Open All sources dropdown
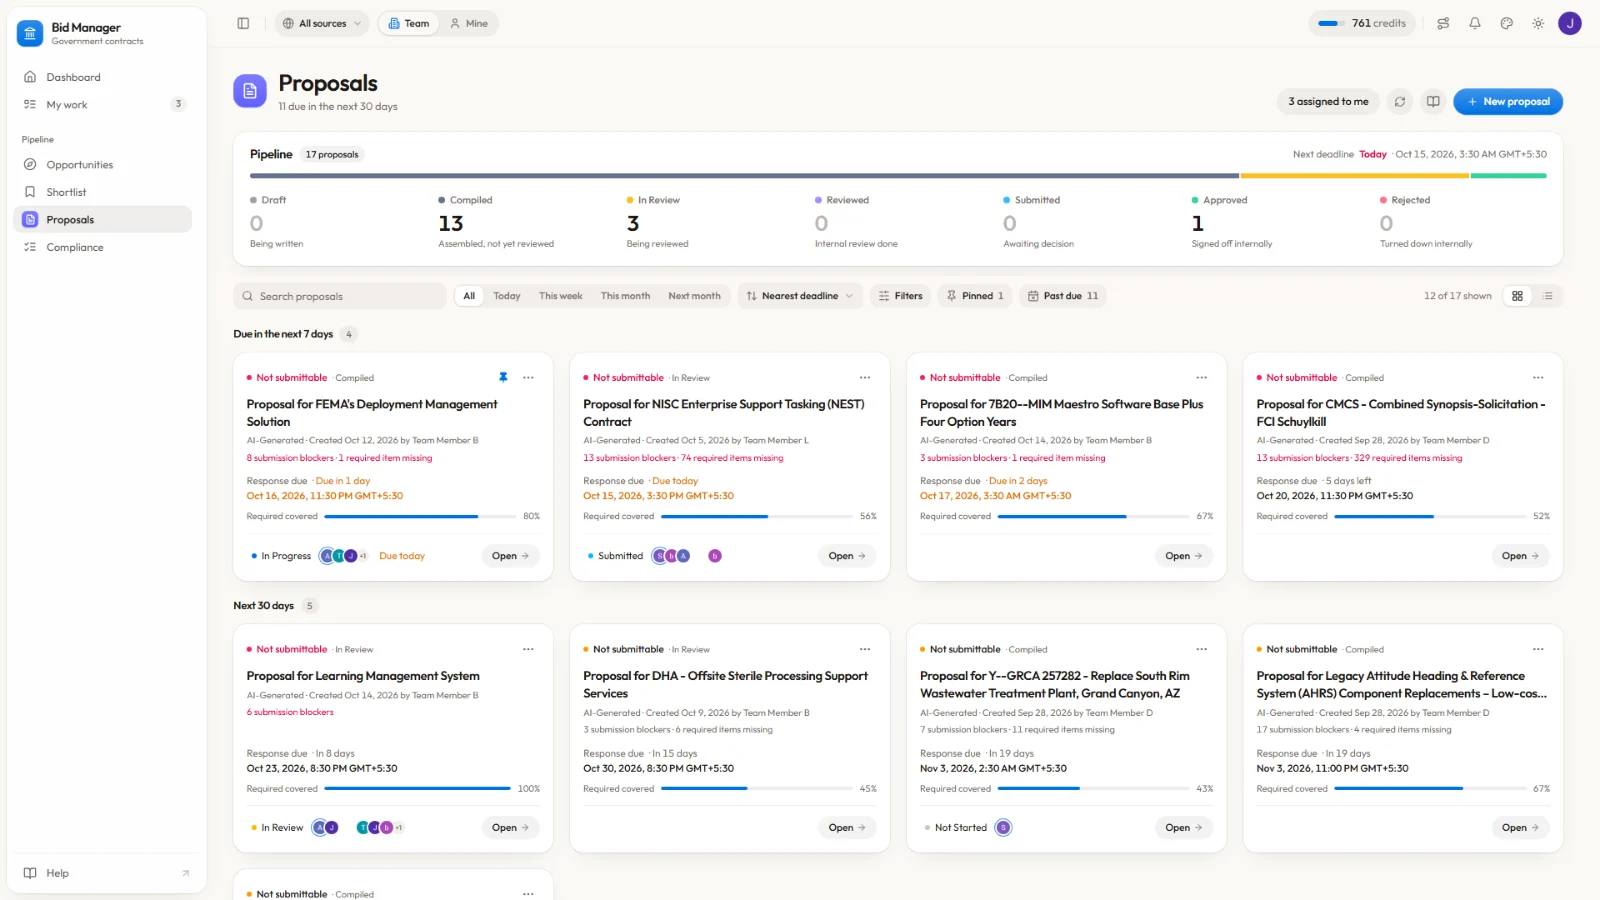 pos(322,23)
